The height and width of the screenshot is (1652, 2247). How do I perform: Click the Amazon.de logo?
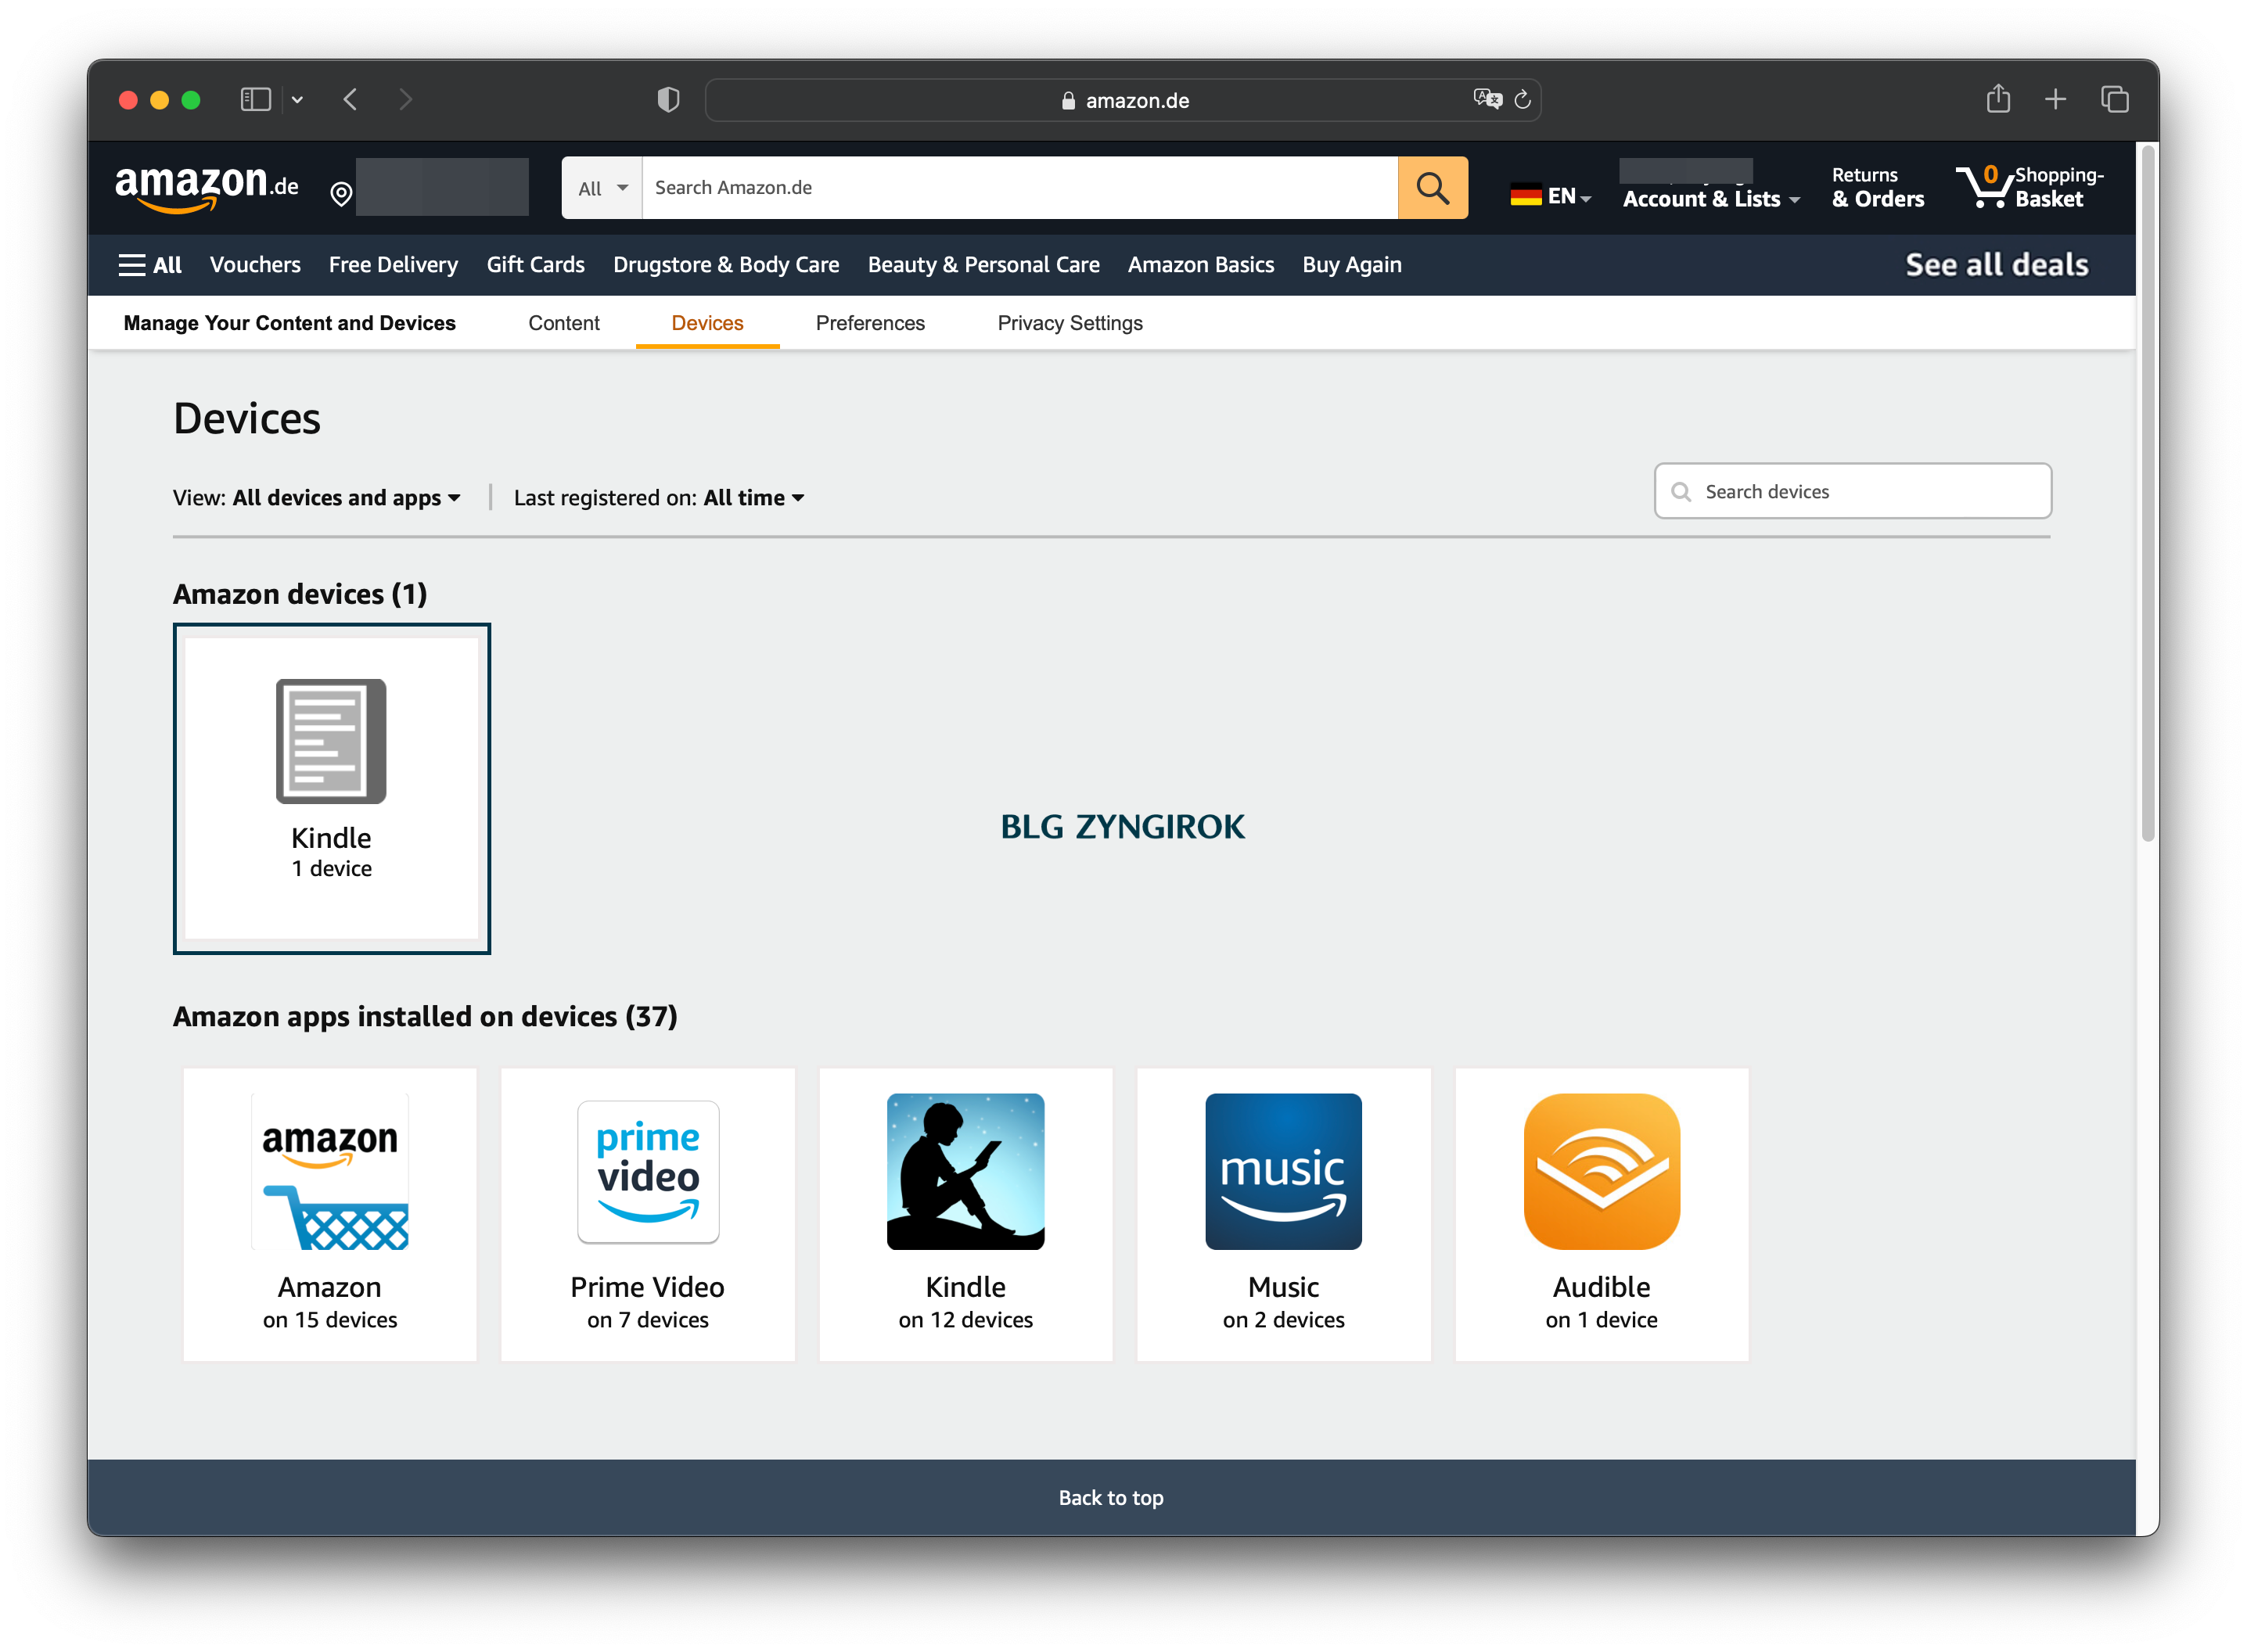206,187
